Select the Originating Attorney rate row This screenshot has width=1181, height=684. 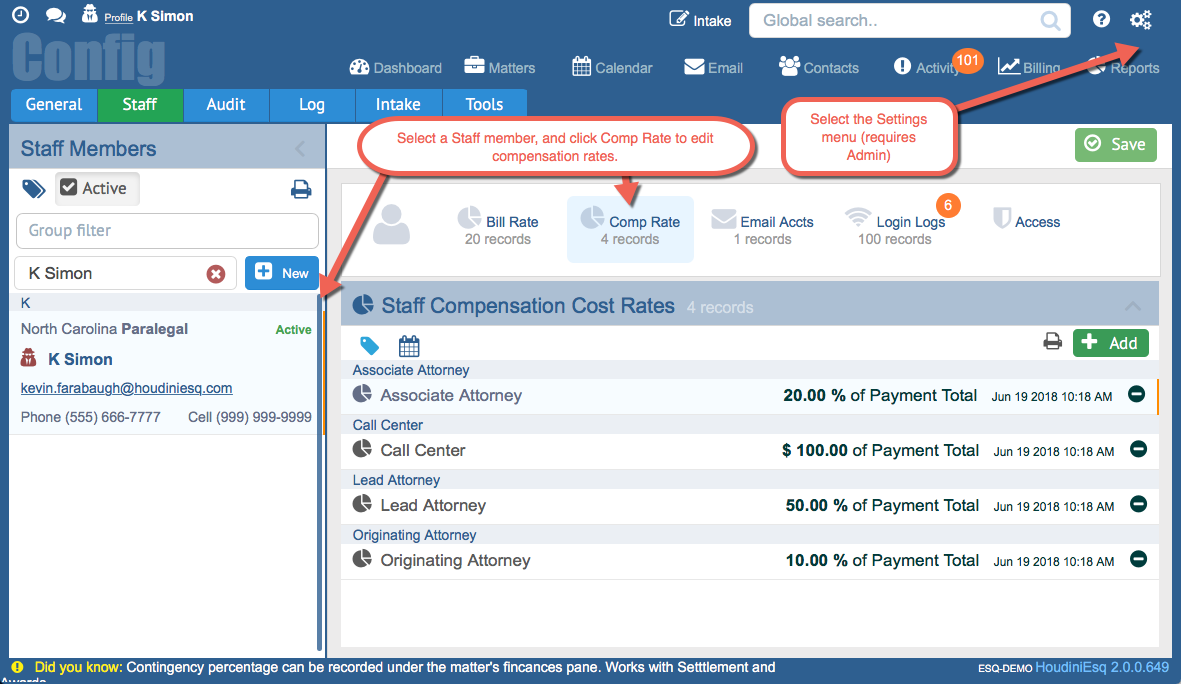coord(749,560)
